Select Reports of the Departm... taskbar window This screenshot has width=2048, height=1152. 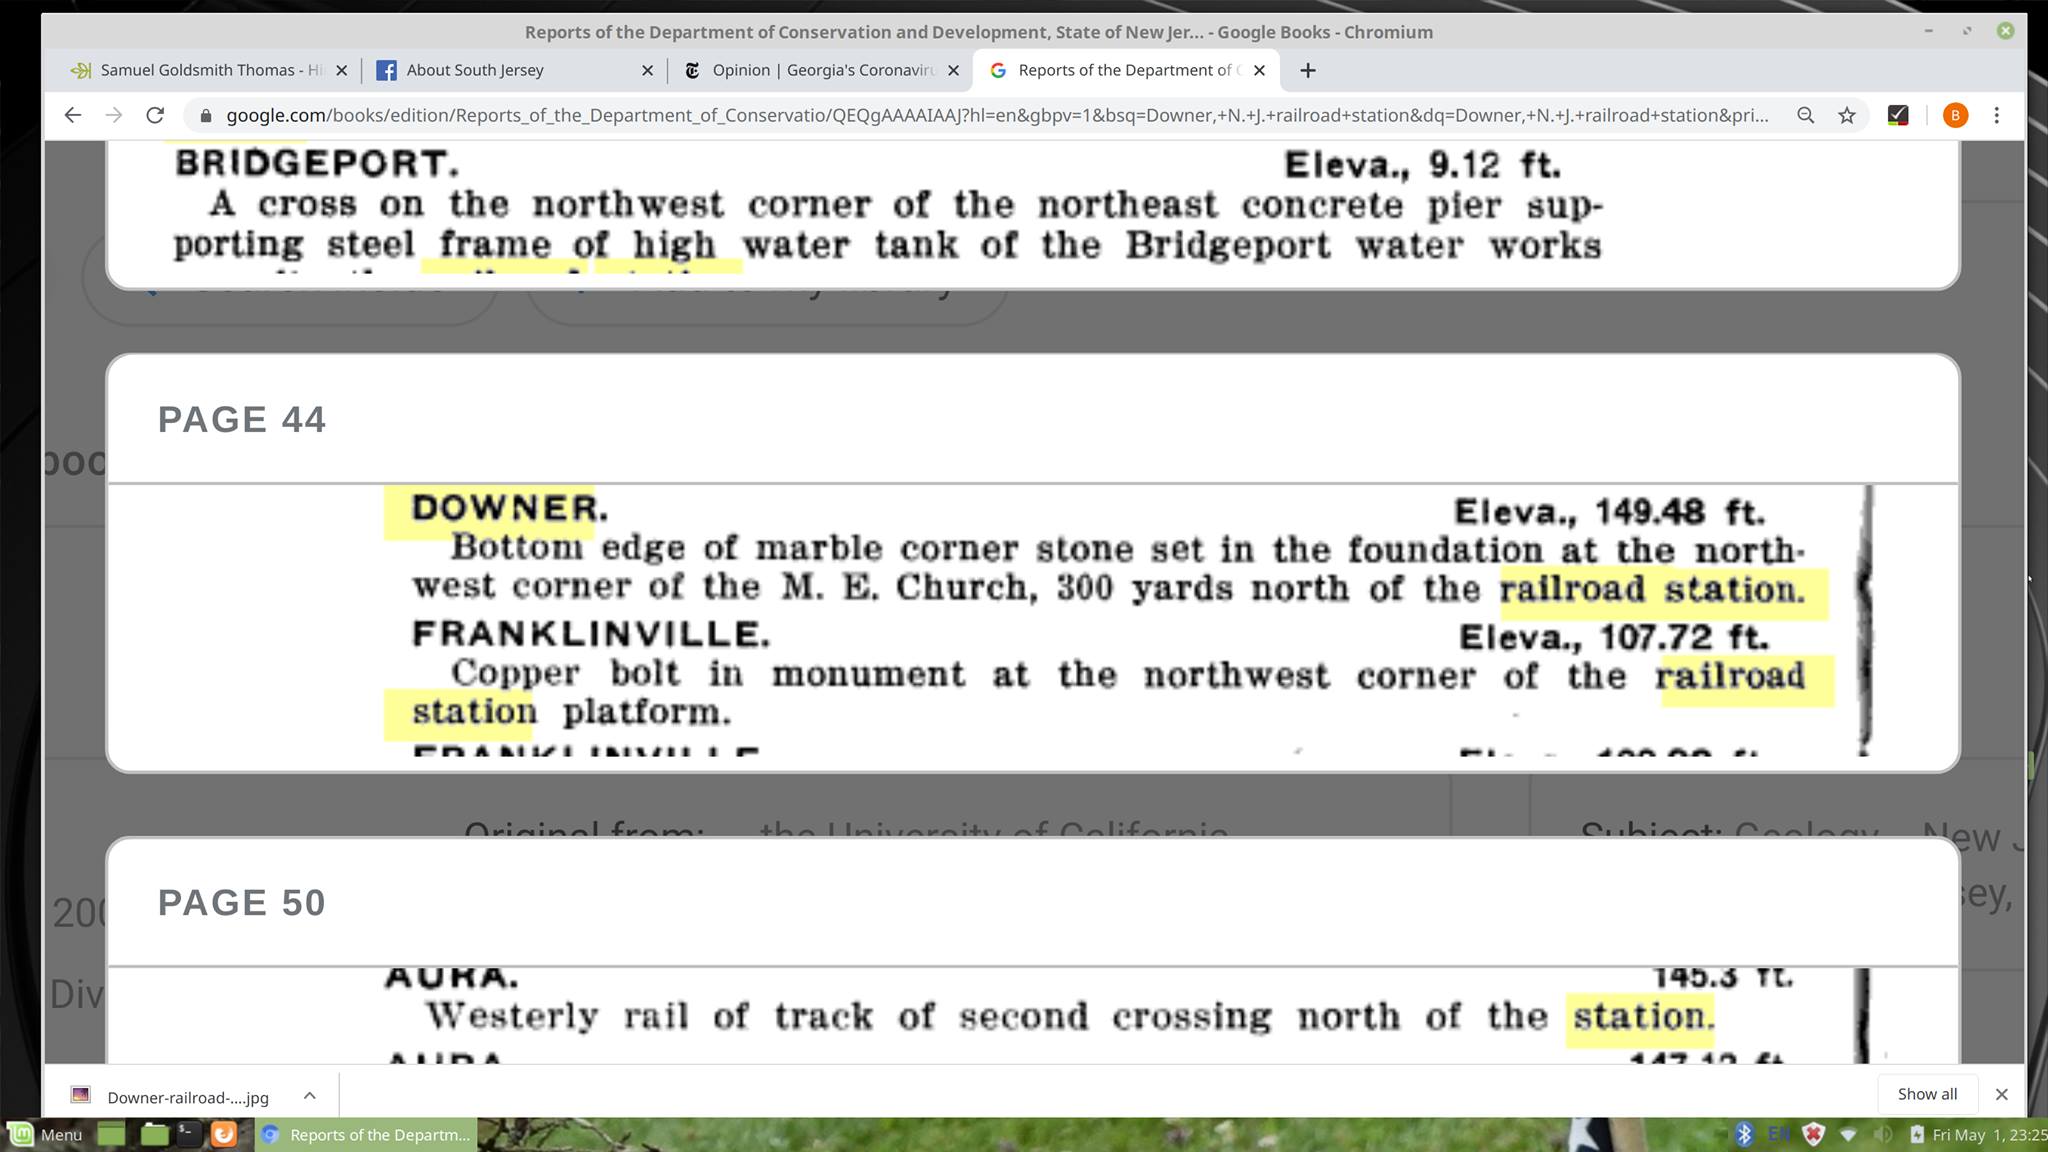pos(366,1134)
